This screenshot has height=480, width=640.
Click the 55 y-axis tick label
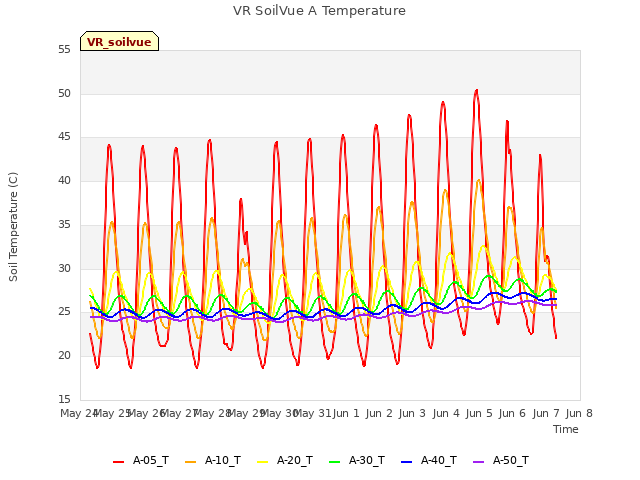pyautogui.click(x=64, y=50)
